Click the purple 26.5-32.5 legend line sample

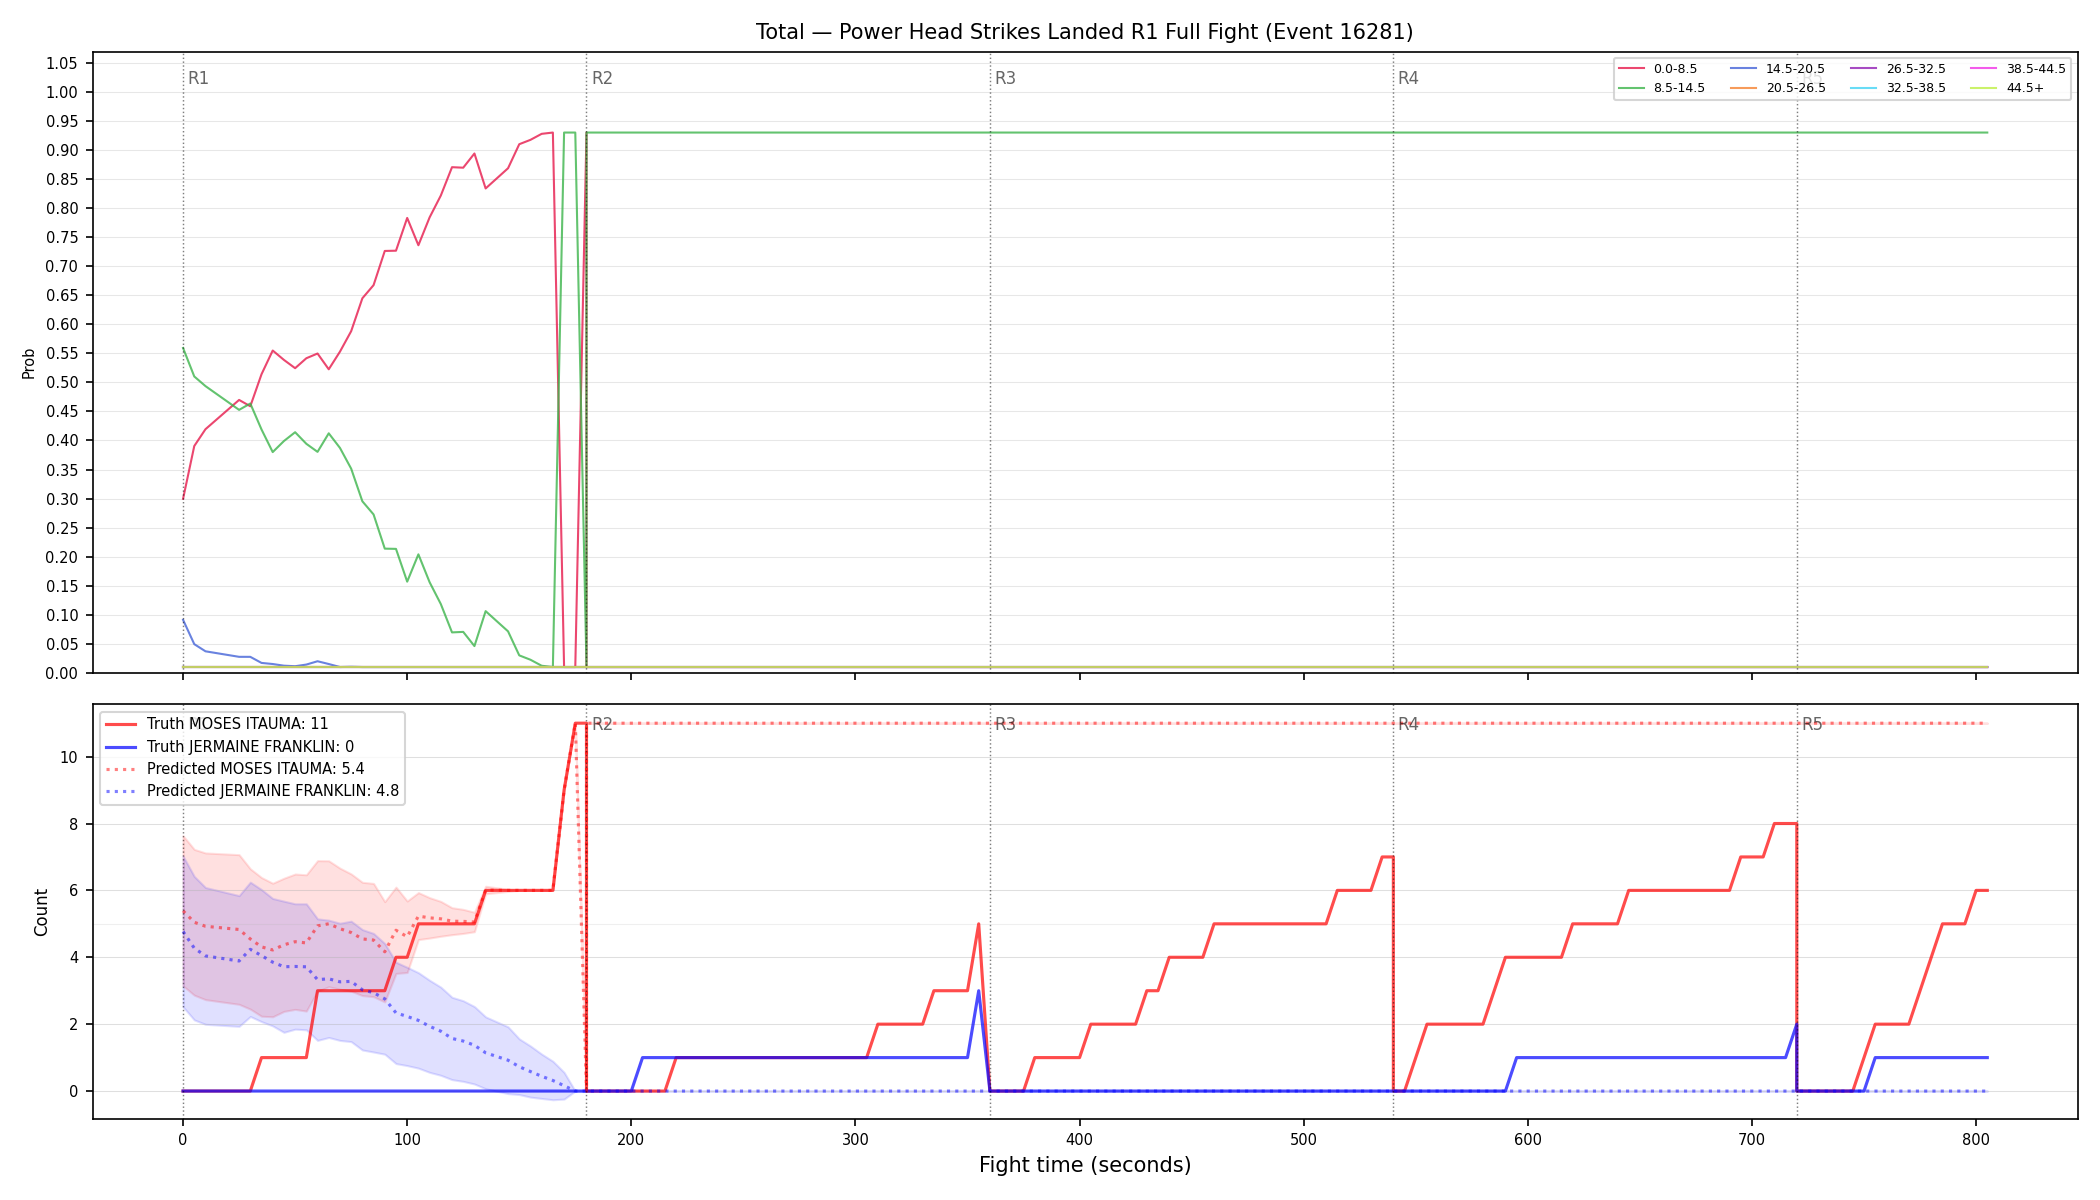point(1864,69)
